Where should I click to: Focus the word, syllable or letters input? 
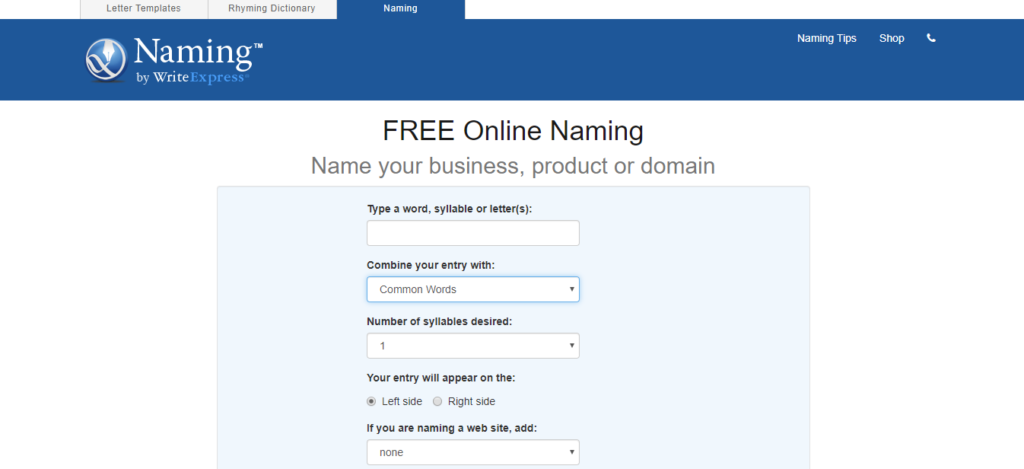tap(473, 233)
